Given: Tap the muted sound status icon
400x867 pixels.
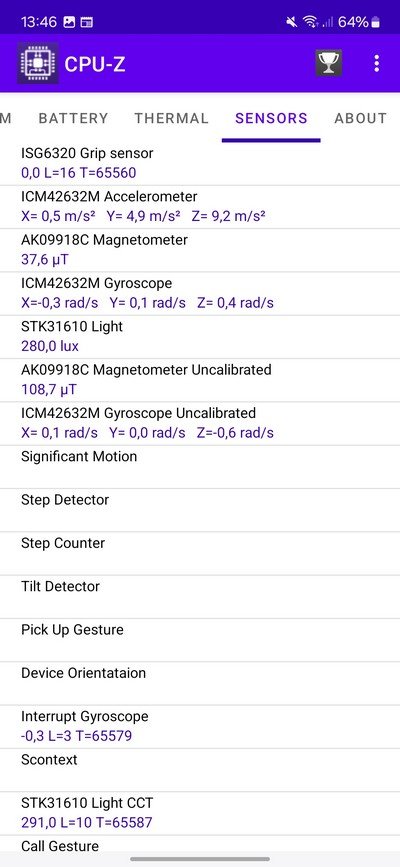Looking at the screenshot, I should pos(292,22).
